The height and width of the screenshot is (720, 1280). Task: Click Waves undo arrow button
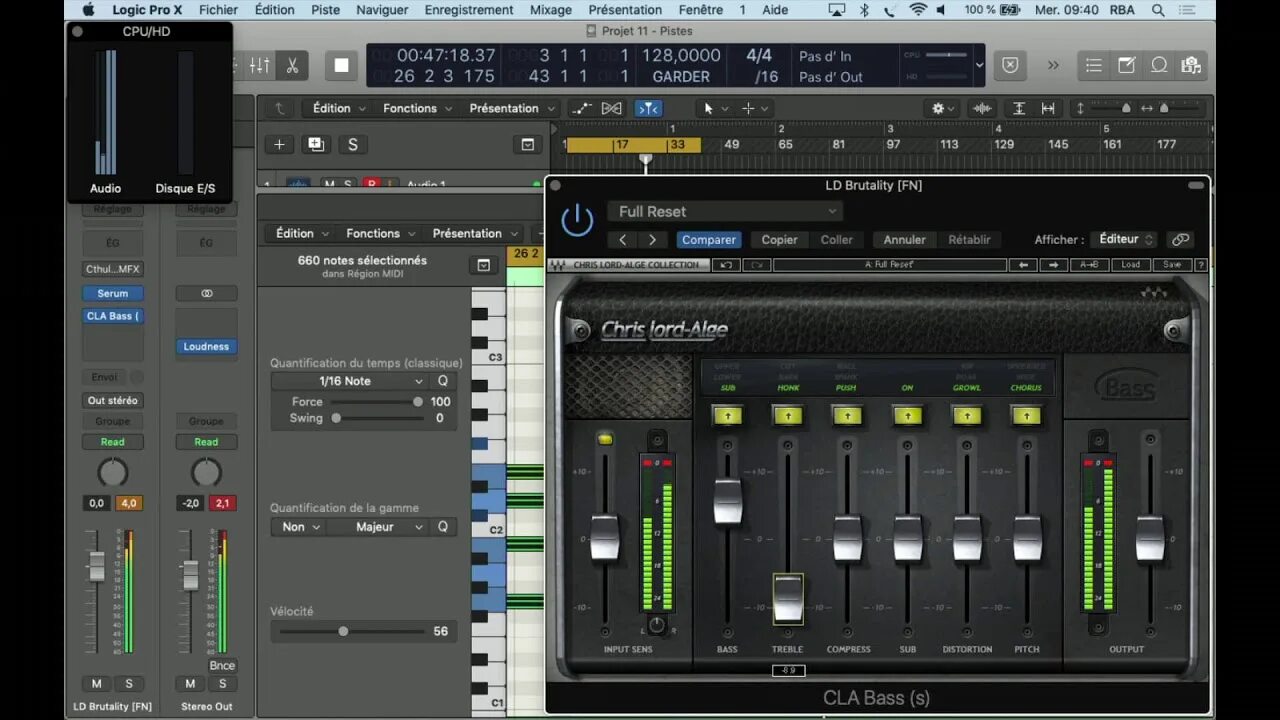(727, 265)
